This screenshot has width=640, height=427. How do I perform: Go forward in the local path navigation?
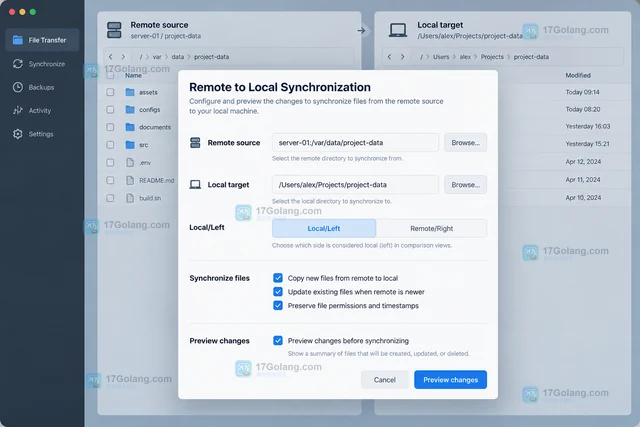click(402, 57)
